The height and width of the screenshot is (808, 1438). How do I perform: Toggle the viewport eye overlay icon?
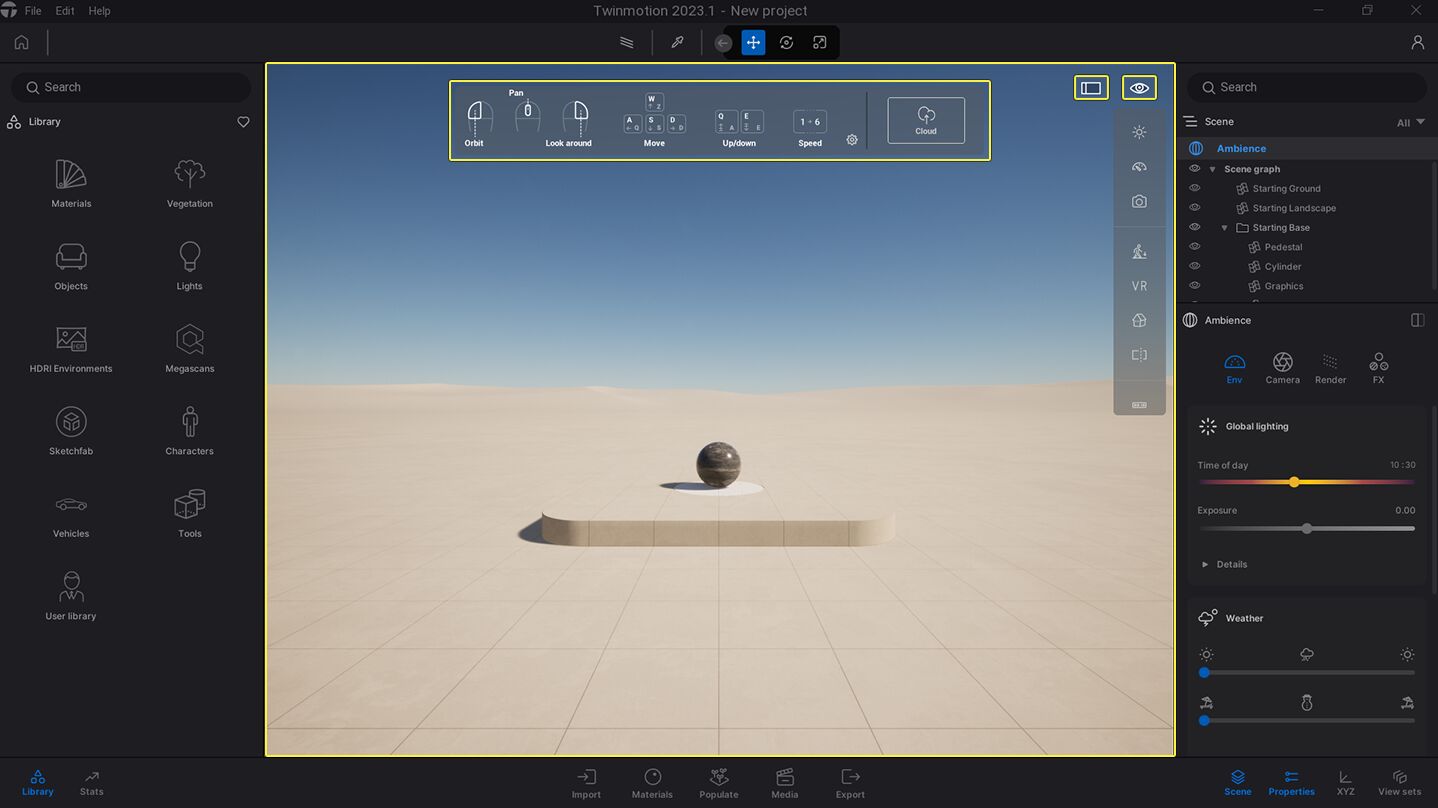pyautogui.click(x=1139, y=87)
